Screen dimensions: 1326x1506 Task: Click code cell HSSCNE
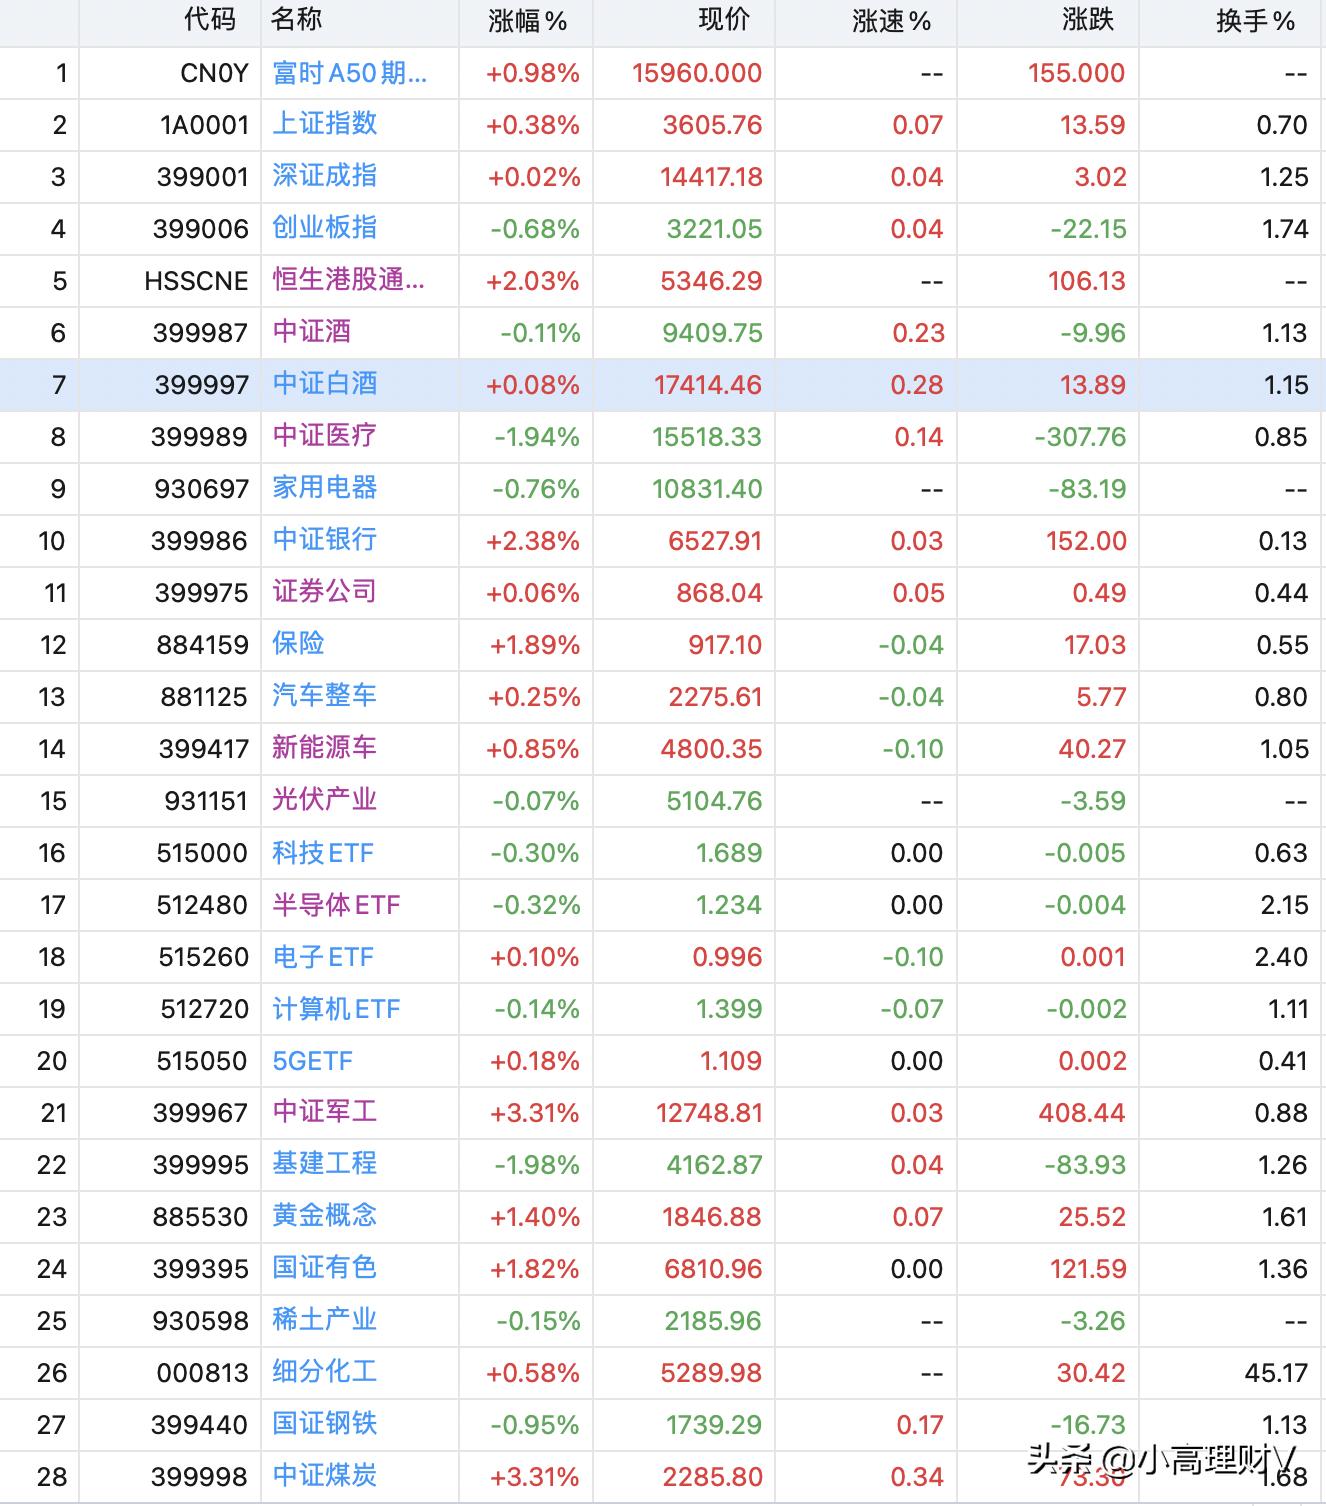196,281
